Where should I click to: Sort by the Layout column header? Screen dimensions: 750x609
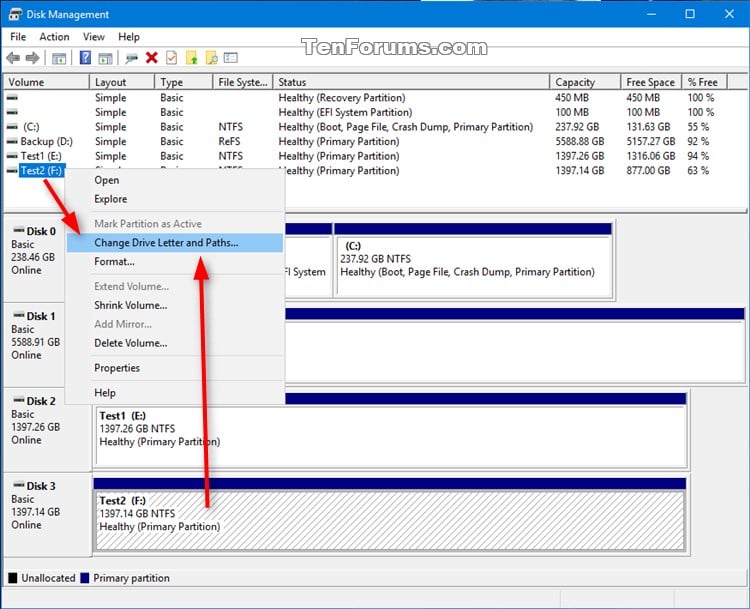[122, 82]
